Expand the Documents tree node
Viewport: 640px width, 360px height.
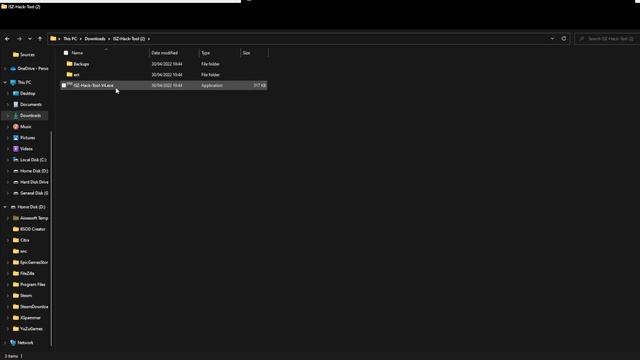(8, 104)
